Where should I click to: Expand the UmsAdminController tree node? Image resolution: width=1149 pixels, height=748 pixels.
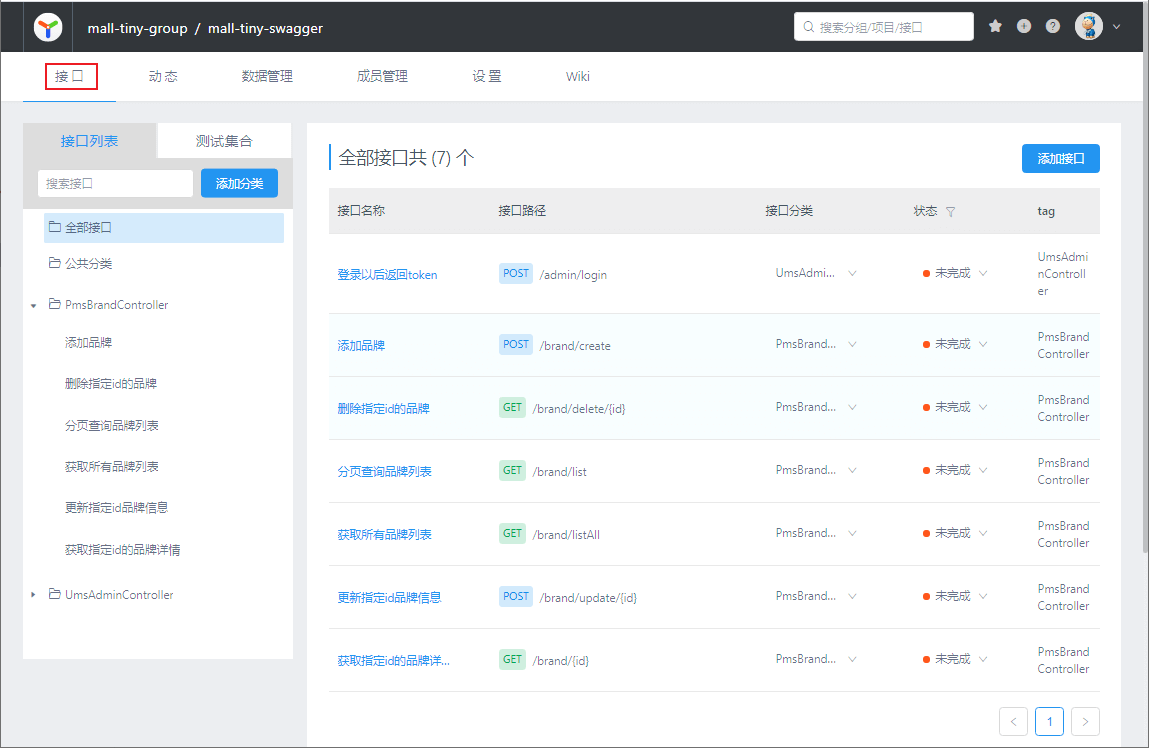pyautogui.click(x=34, y=595)
